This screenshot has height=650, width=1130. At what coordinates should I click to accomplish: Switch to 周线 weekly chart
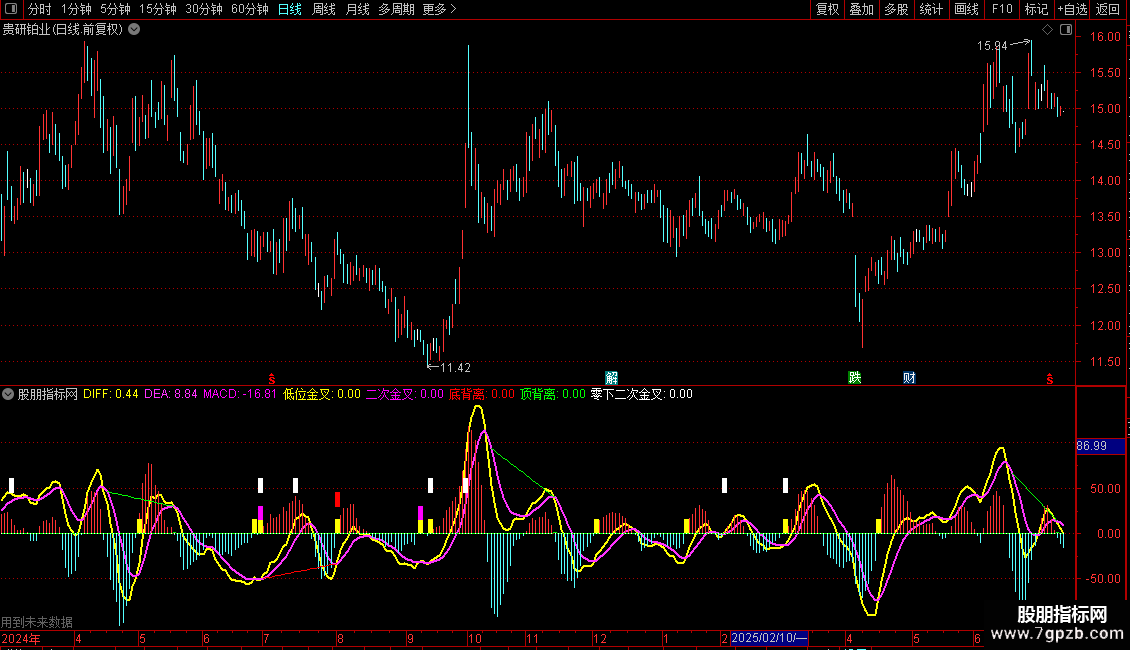click(x=324, y=9)
